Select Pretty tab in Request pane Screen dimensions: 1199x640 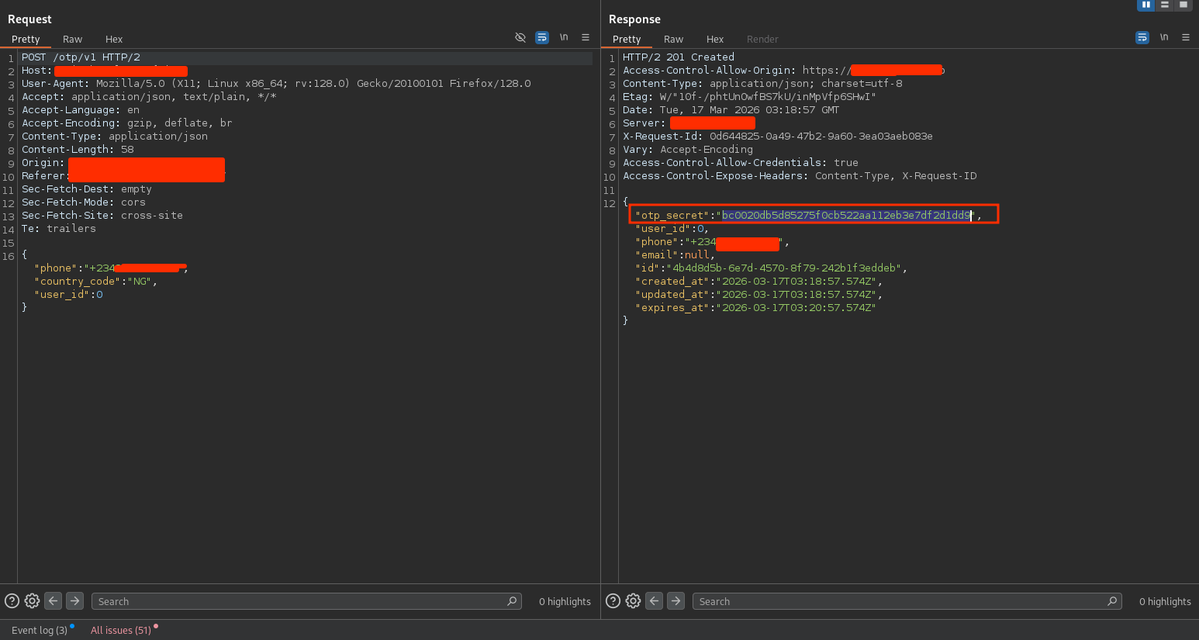click(x=25, y=39)
